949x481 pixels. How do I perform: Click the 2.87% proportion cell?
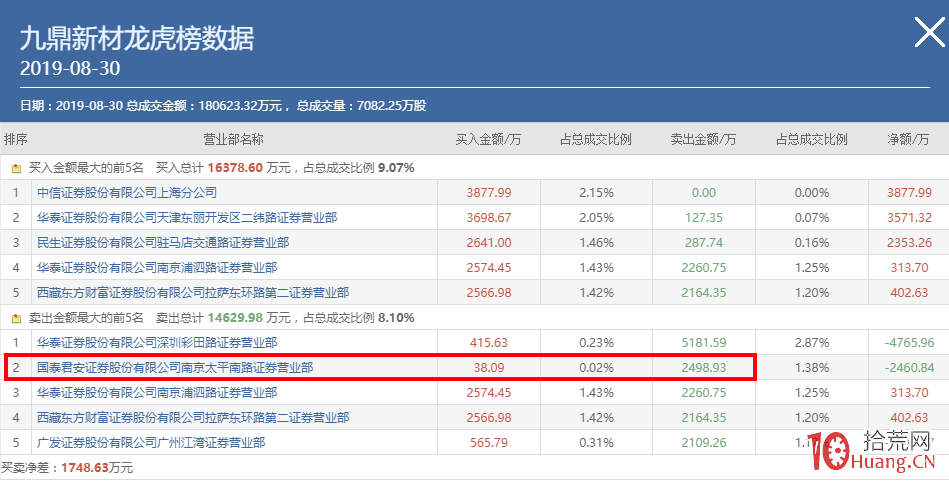pyautogui.click(x=812, y=342)
